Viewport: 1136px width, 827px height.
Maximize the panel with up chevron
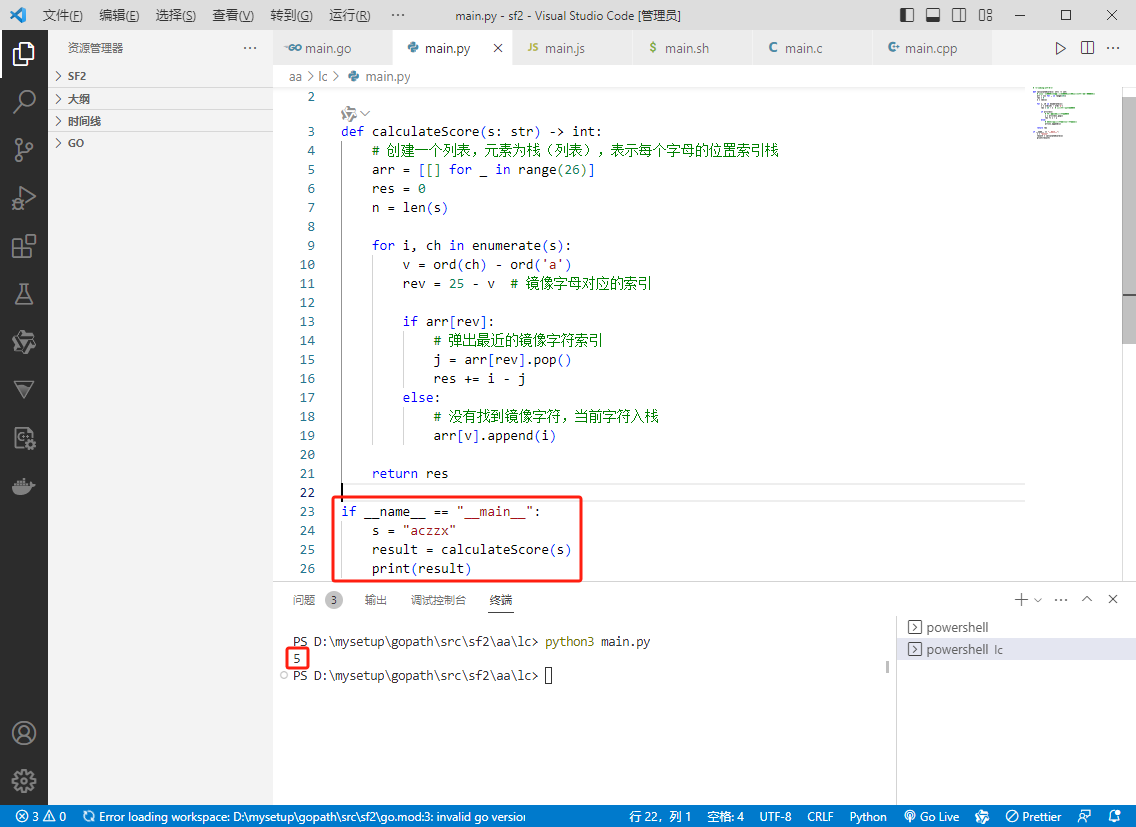click(x=1087, y=599)
